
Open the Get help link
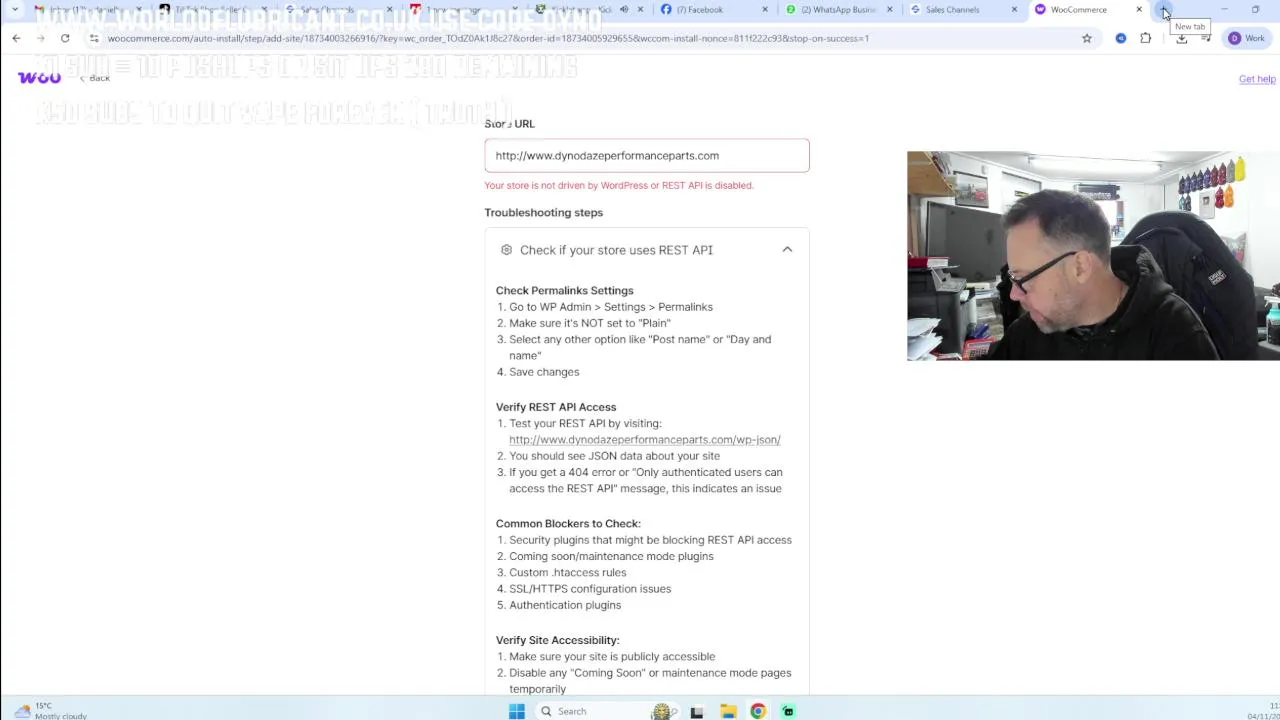click(x=1257, y=79)
